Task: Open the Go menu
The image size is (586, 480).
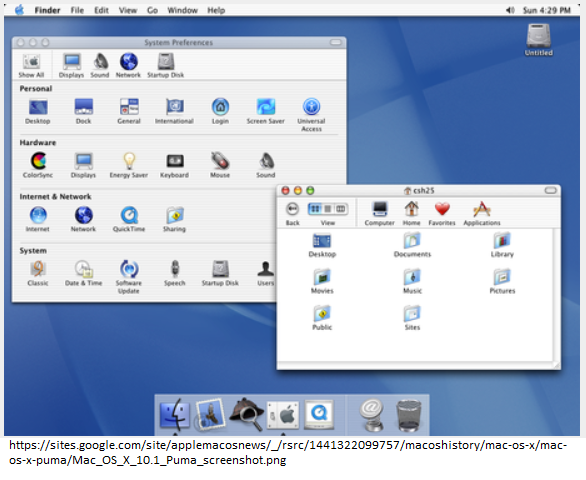Action: (x=152, y=10)
